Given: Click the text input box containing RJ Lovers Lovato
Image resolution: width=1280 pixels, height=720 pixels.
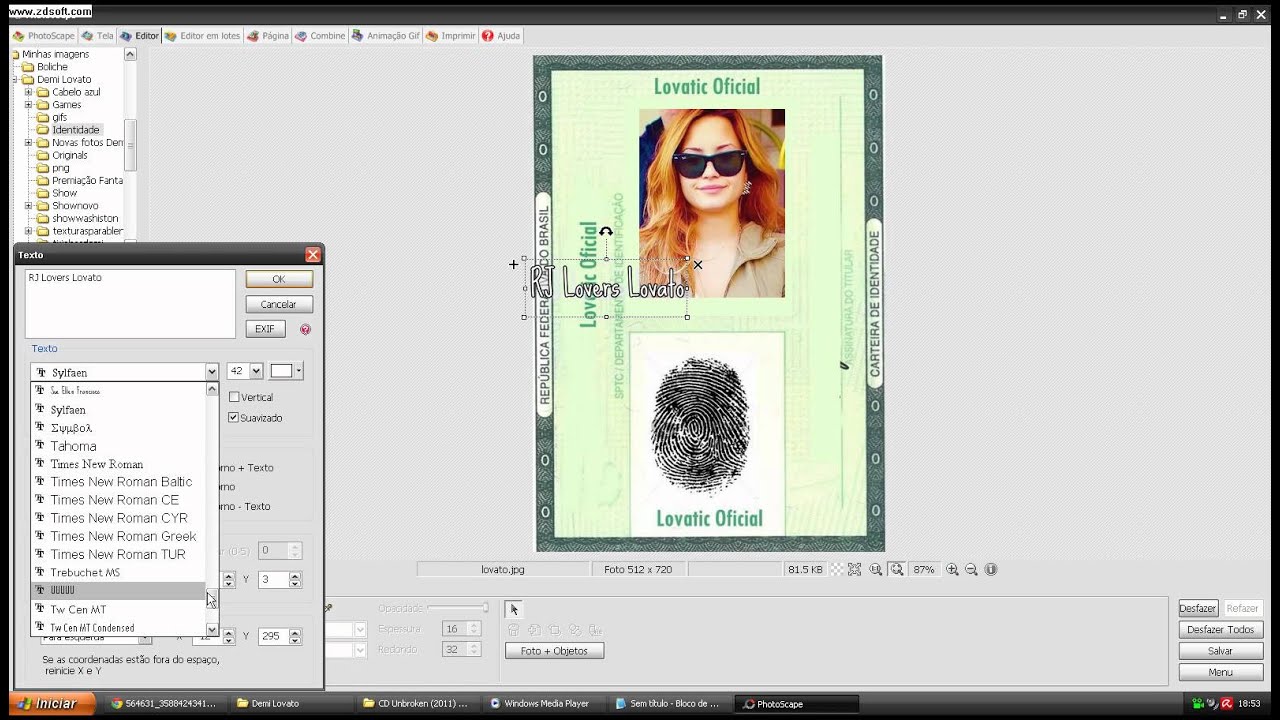Looking at the screenshot, I should (x=130, y=303).
